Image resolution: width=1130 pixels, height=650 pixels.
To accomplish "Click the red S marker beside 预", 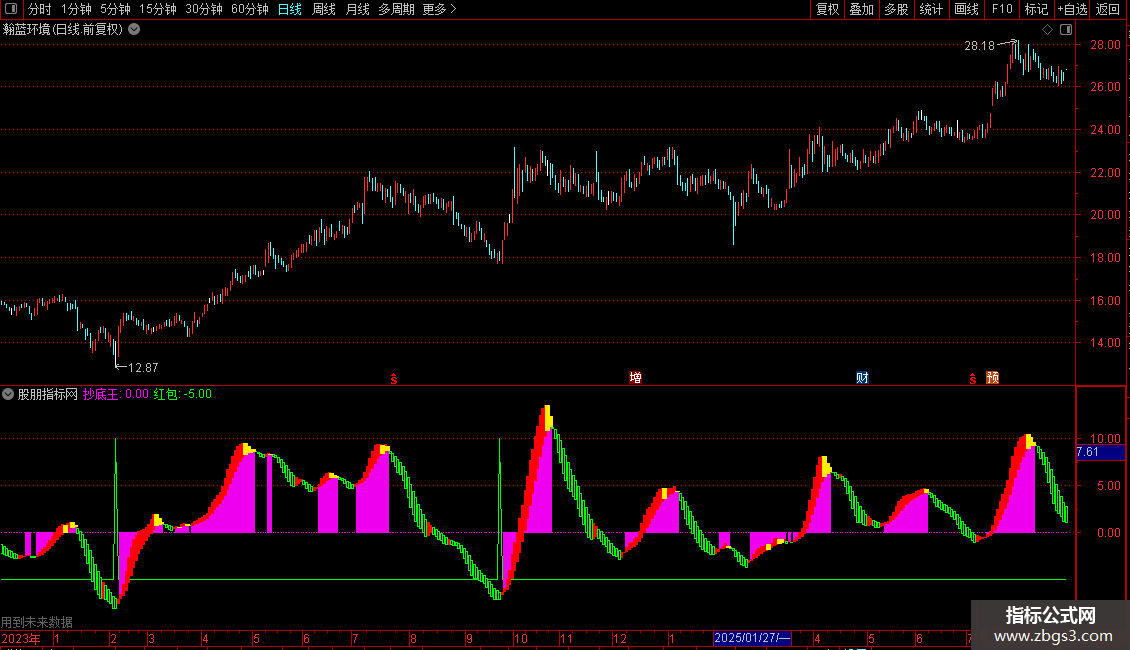I will (x=972, y=378).
